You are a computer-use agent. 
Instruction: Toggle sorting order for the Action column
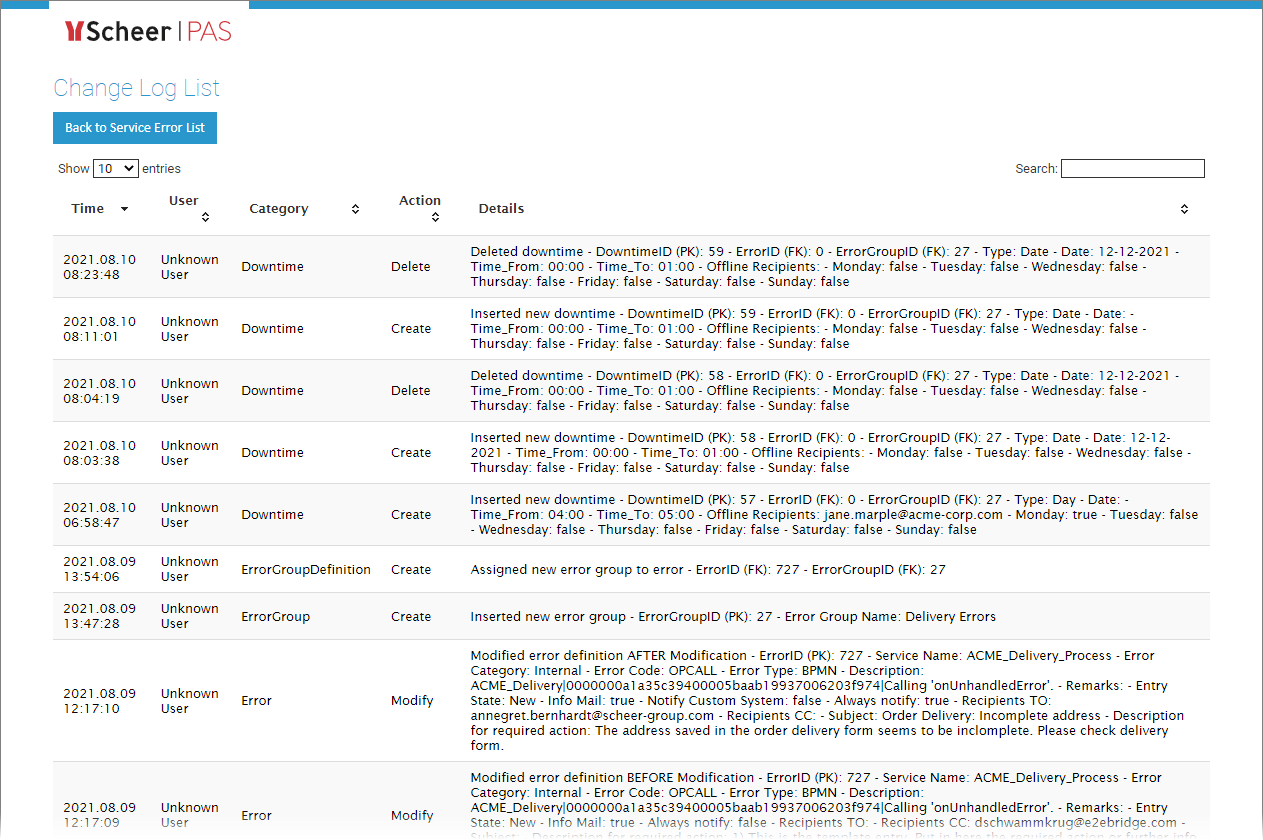pyautogui.click(x=435, y=216)
